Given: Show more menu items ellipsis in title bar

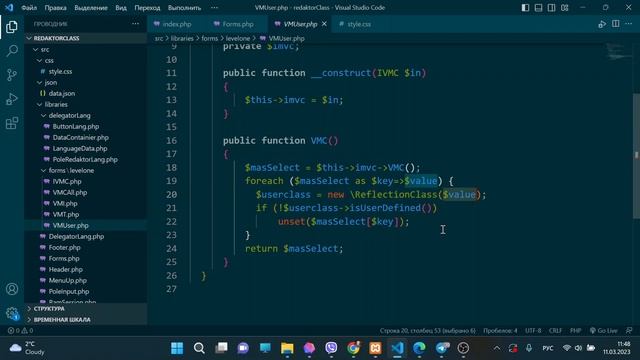Looking at the screenshot, I should coord(214,8).
